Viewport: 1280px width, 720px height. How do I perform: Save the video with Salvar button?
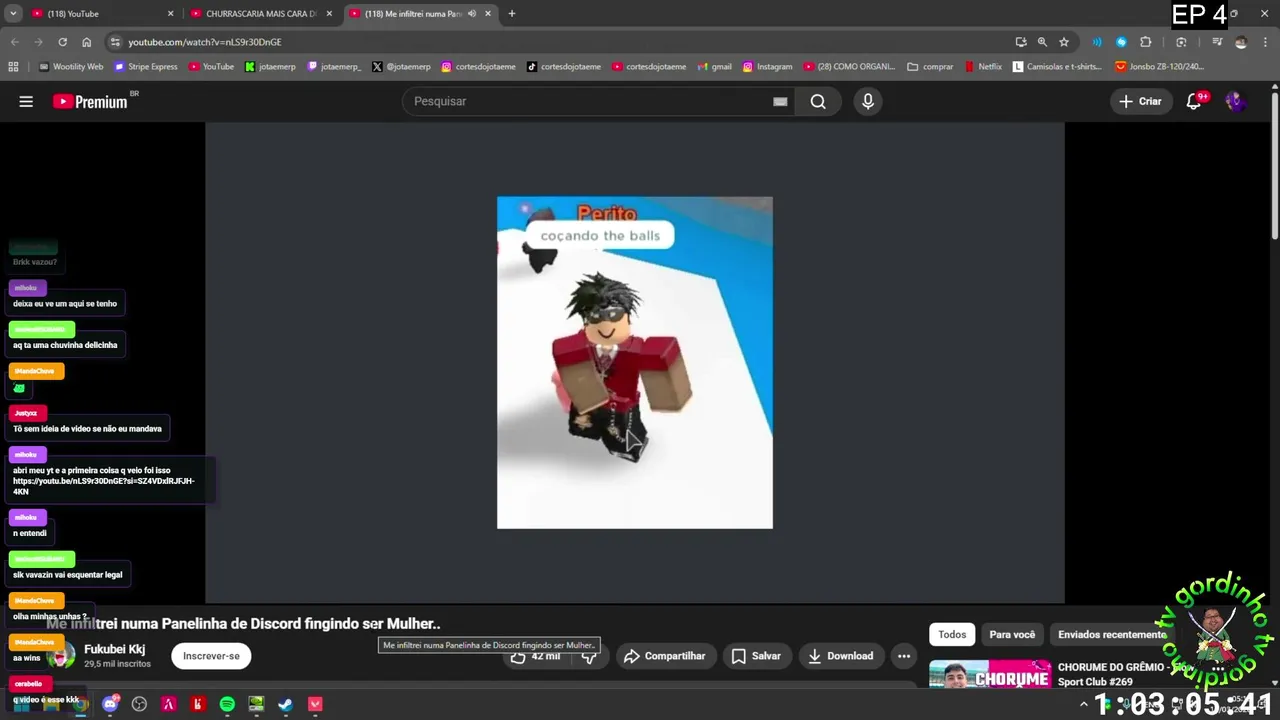coord(756,656)
